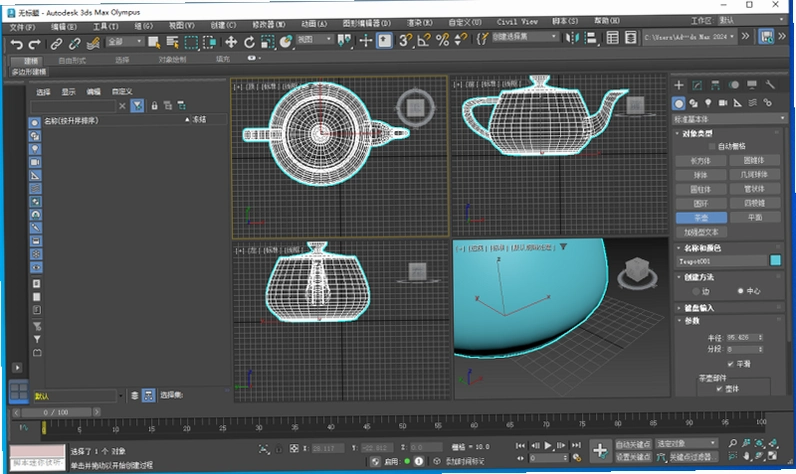Open the Motion command panel tab
This screenshot has height=474, width=796.
[734, 85]
